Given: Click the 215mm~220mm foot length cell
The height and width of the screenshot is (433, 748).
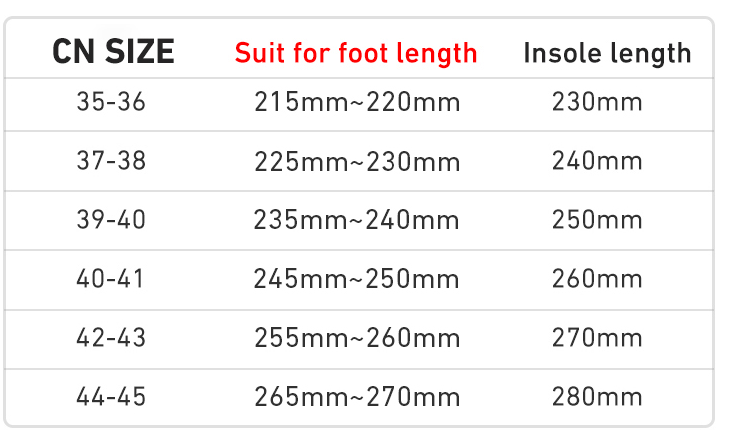Looking at the screenshot, I should (x=357, y=102).
